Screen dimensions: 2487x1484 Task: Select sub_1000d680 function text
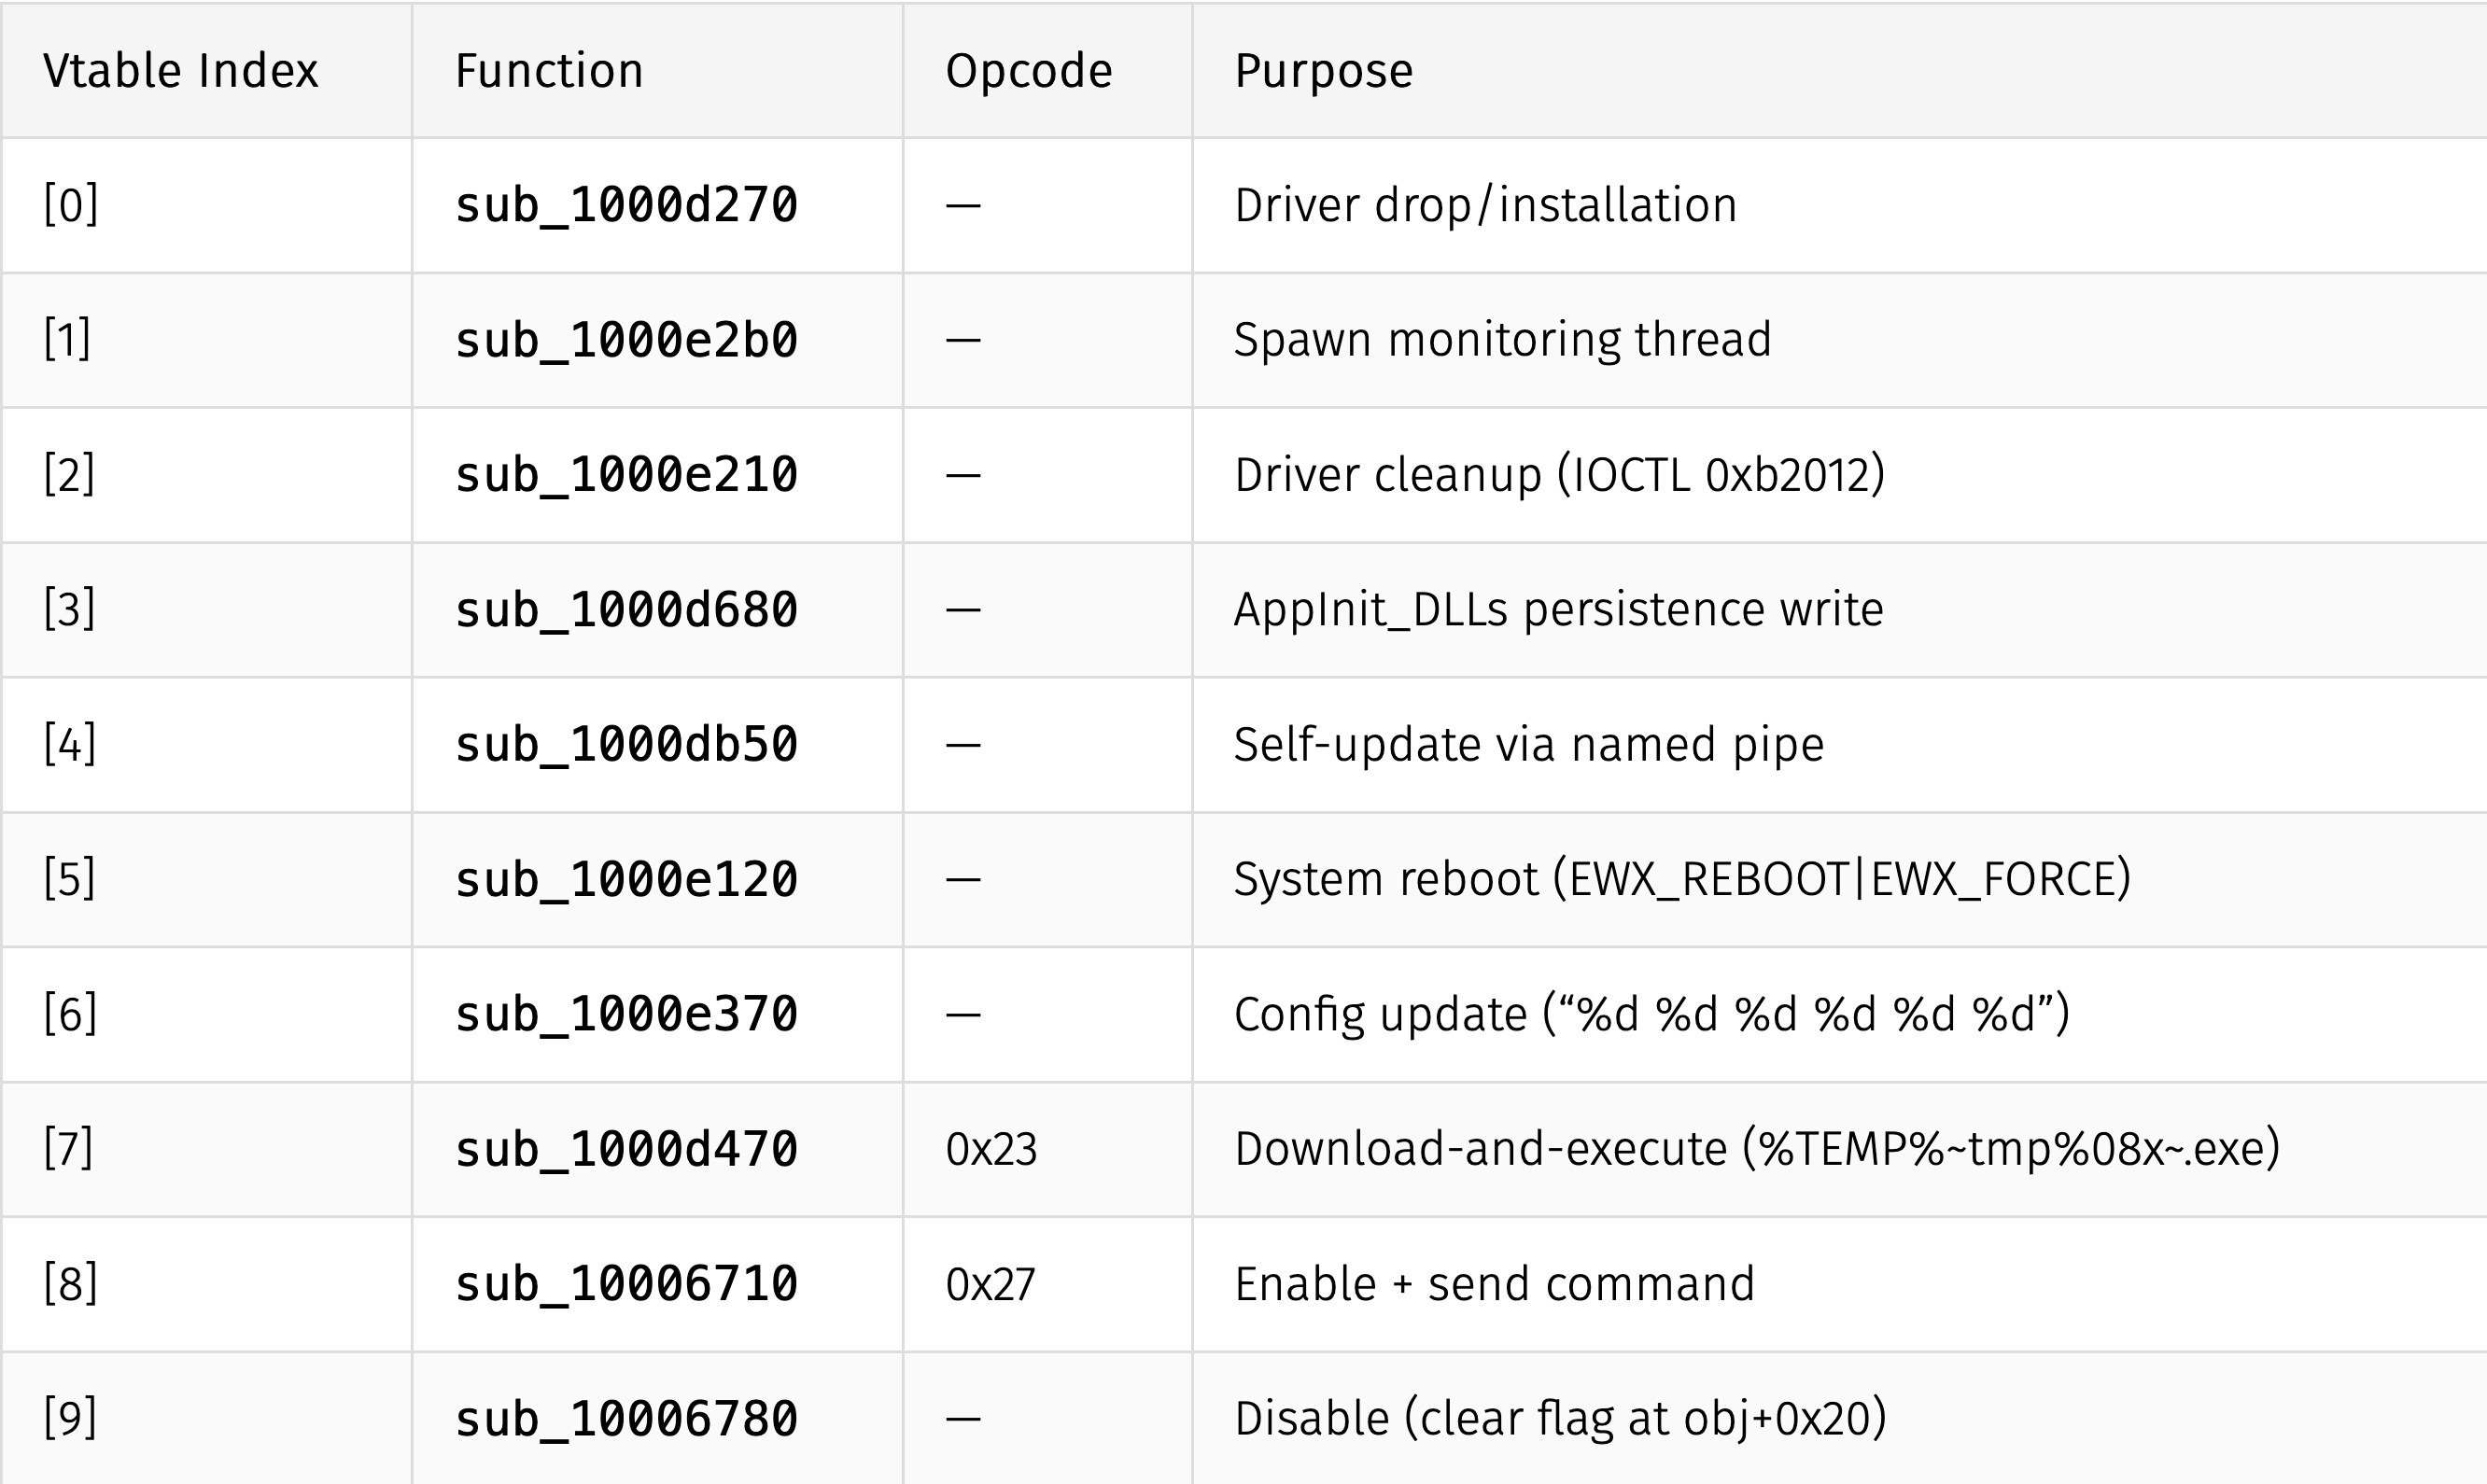click(x=626, y=610)
